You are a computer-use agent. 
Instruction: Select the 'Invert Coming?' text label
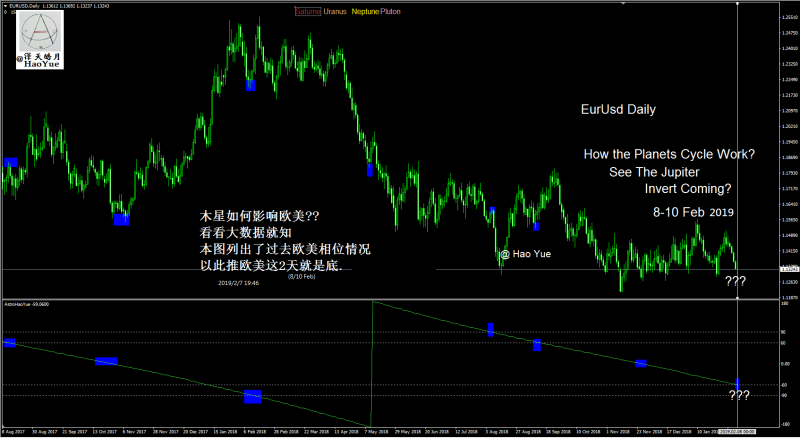click(x=688, y=189)
